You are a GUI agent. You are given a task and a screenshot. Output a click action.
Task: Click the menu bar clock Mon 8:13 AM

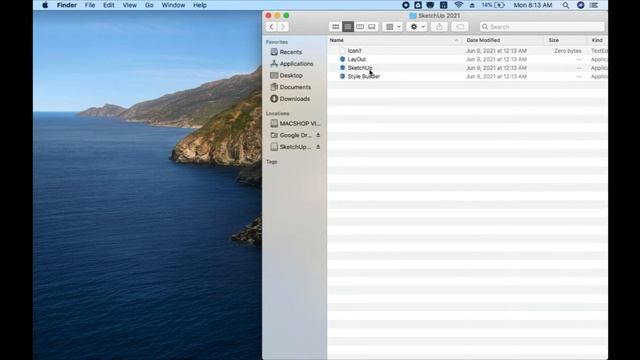tap(533, 5)
